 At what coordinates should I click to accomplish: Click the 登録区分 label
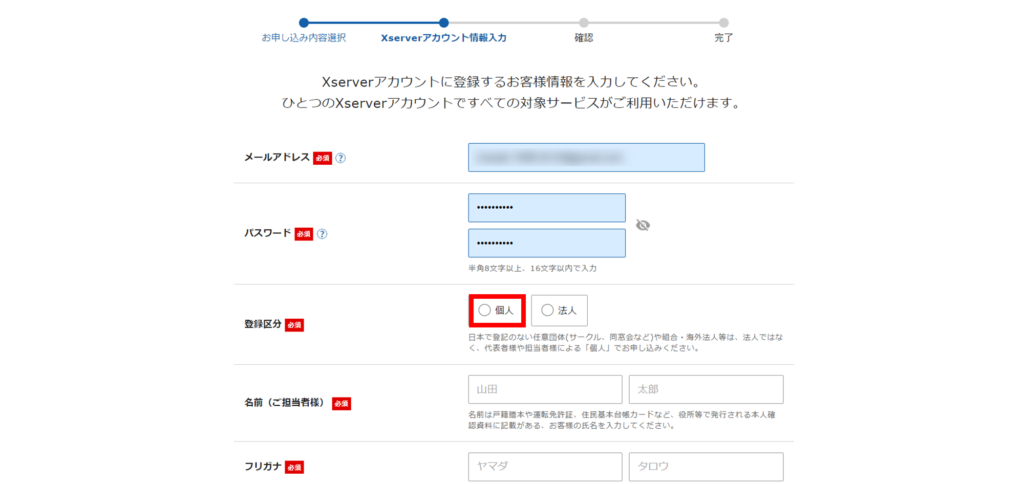pyautogui.click(x=263, y=324)
